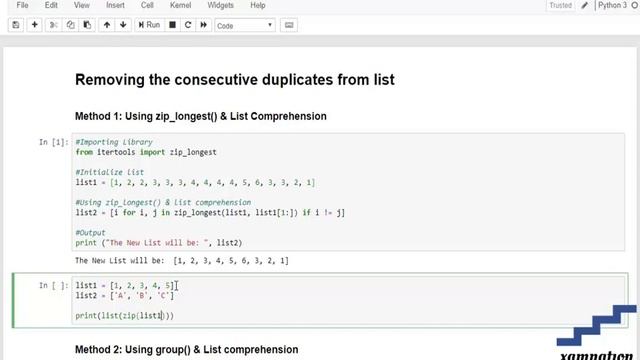
Task: Paste cells below icon
Action: [87, 25]
